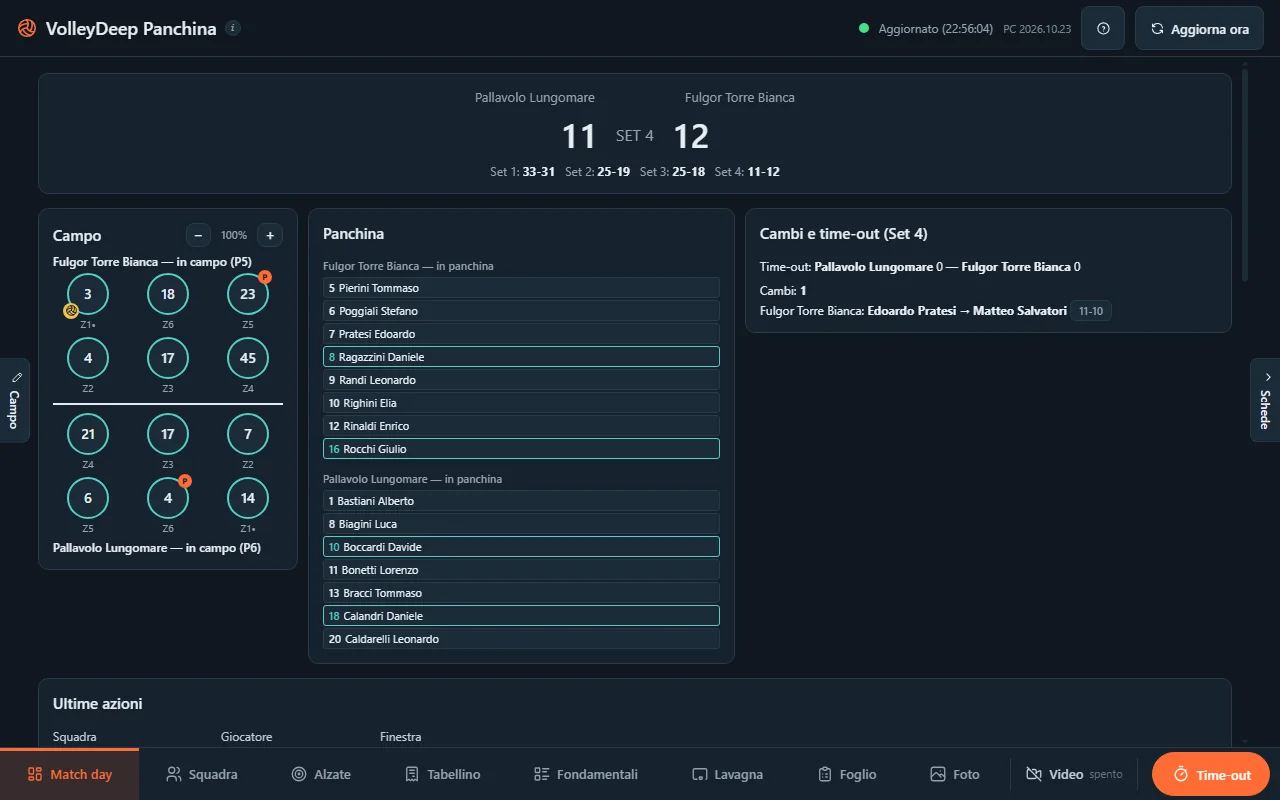Open the Foto tab
This screenshot has height=800, width=1280.
tap(955, 774)
